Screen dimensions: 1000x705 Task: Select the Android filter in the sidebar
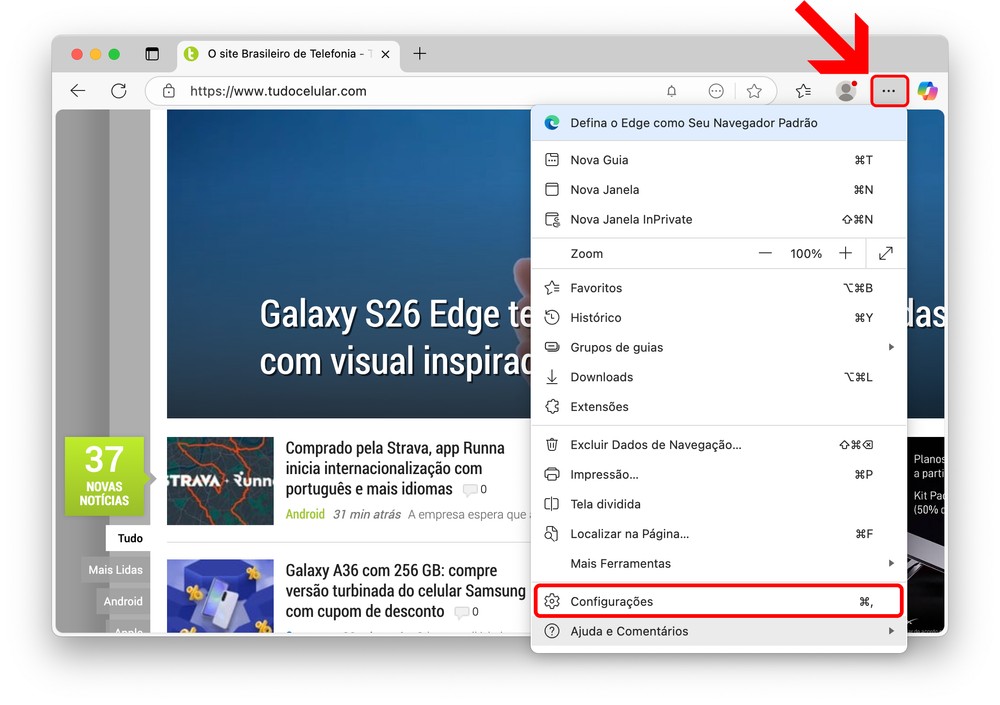[x=123, y=601]
